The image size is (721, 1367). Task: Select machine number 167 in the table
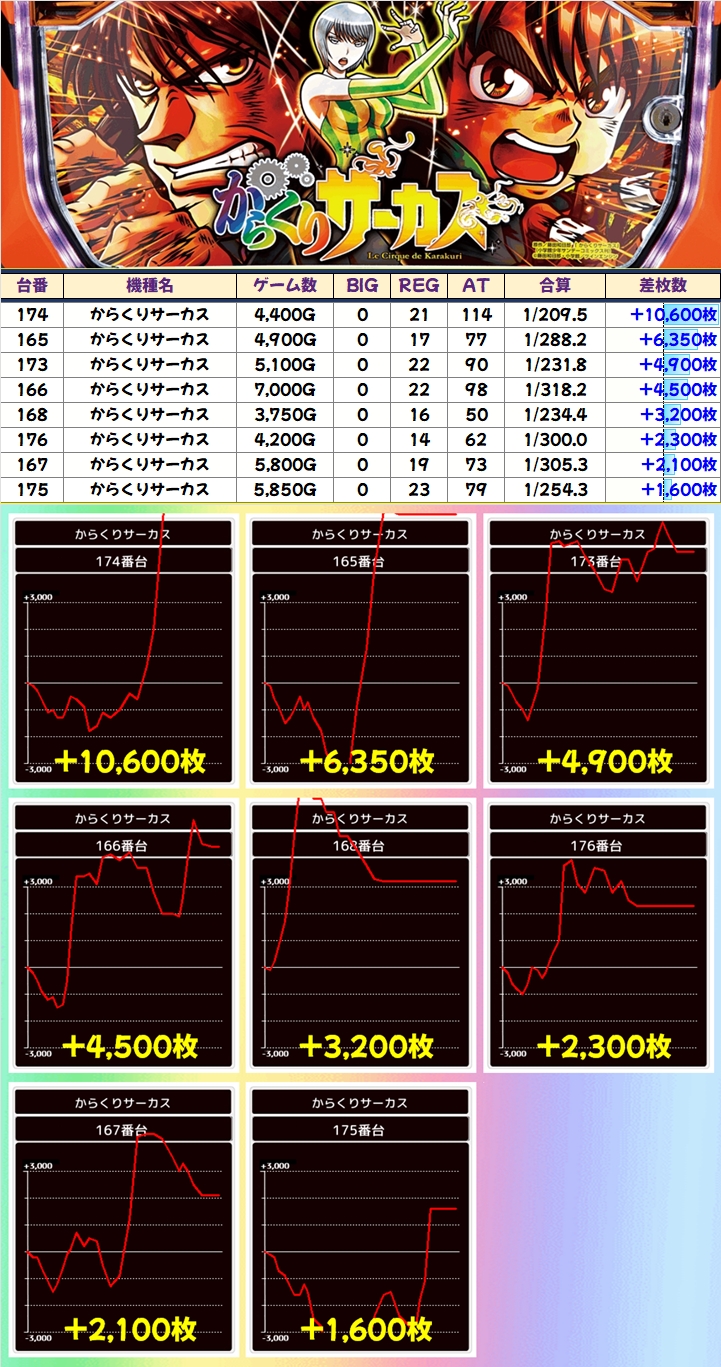click(32, 464)
